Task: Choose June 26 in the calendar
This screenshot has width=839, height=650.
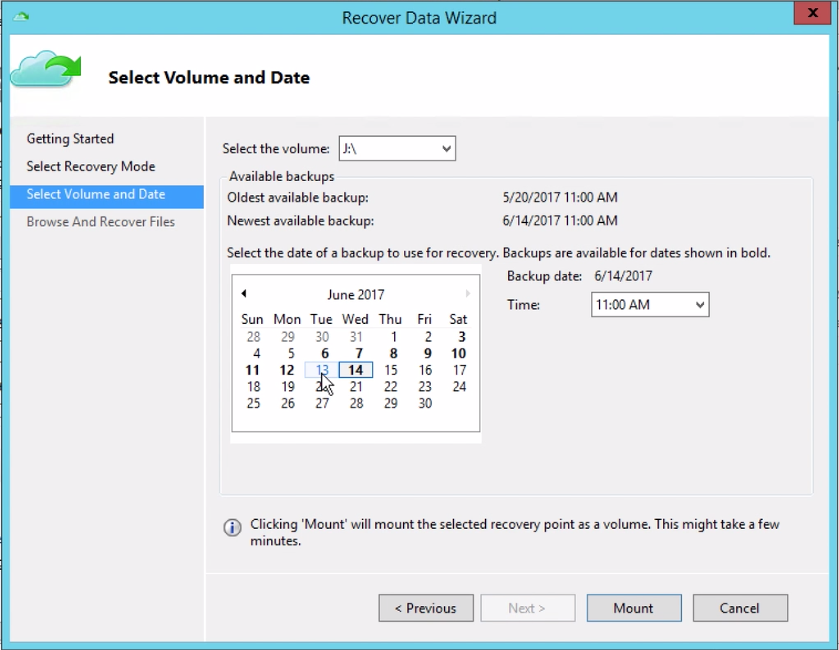Action: pyautogui.click(x=288, y=403)
